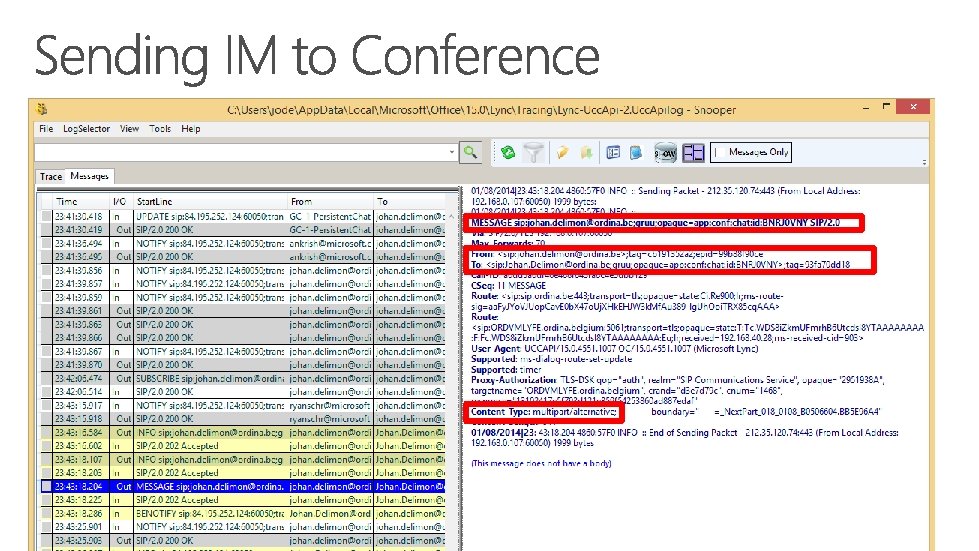Maximize the Snooper window
Viewport: 979px width, 551px height.
click(886, 107)
